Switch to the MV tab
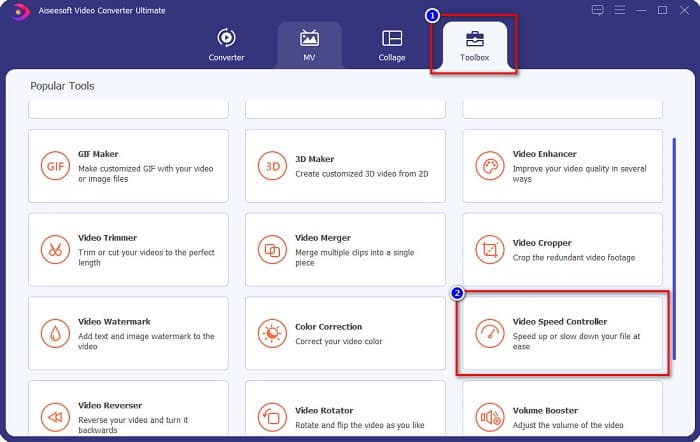Screen dimensions: 700x442 (x=309, y=45)
